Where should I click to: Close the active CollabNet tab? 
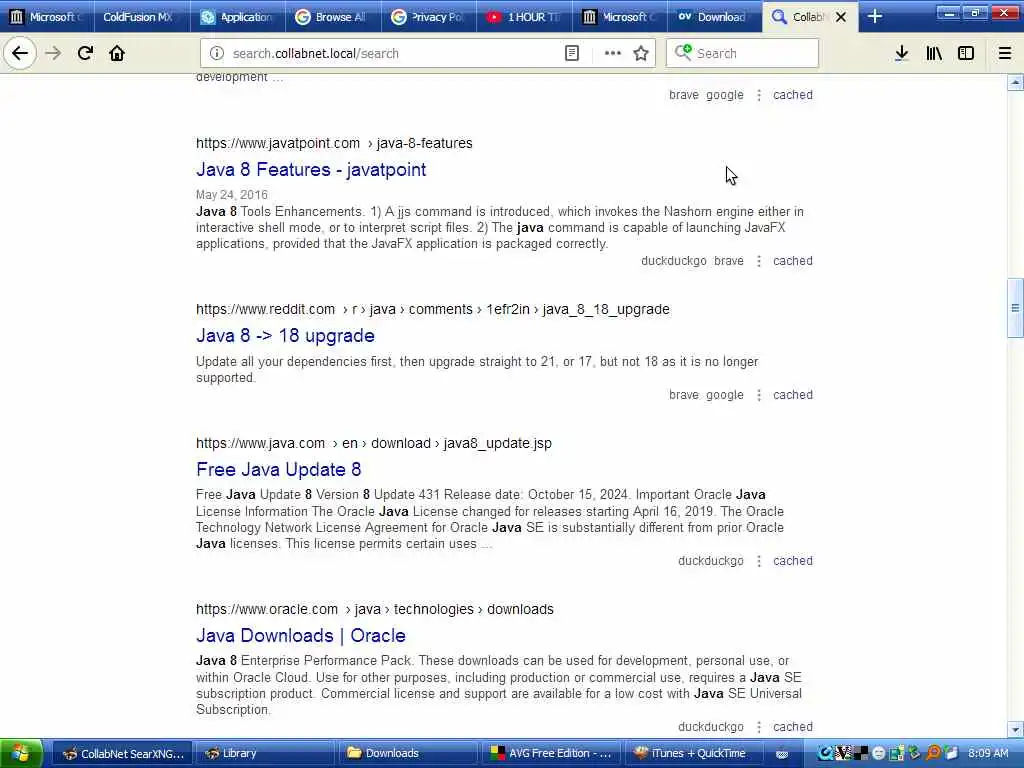click(x=841, y=17)
